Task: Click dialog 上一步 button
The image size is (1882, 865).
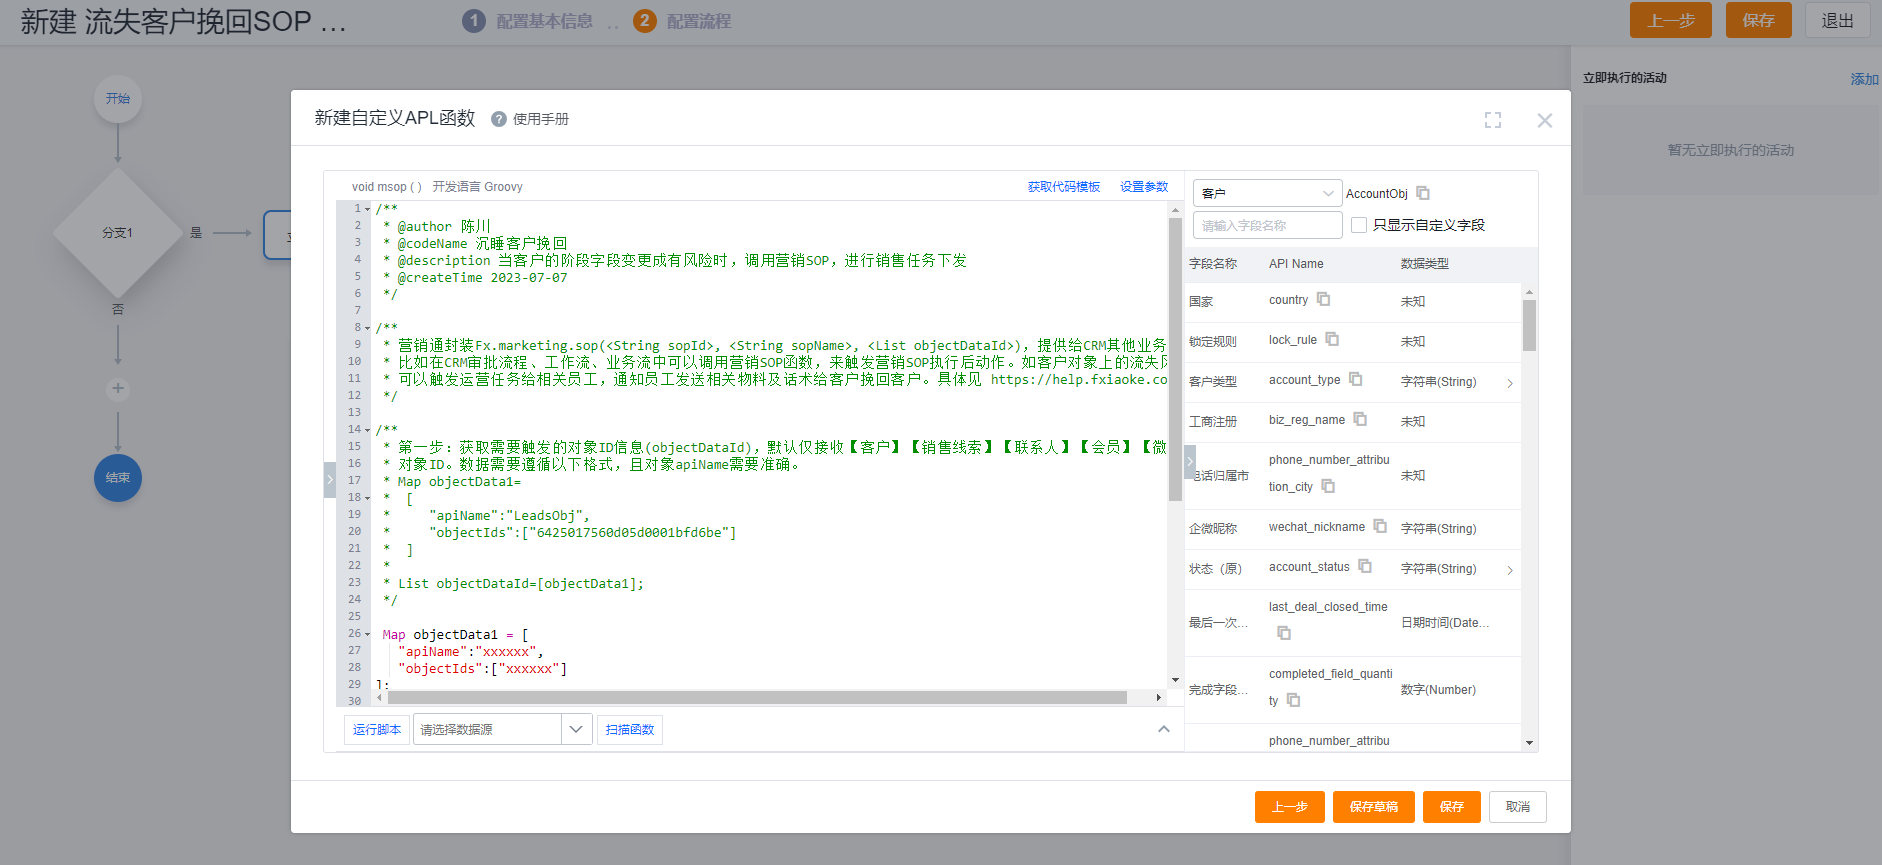Action: pos(1290,807)
